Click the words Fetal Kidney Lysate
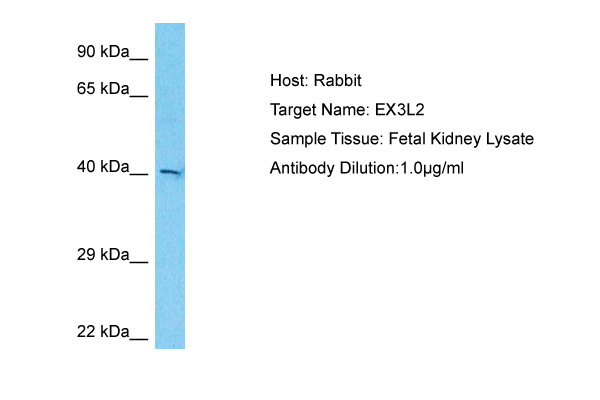 (461, 139)
